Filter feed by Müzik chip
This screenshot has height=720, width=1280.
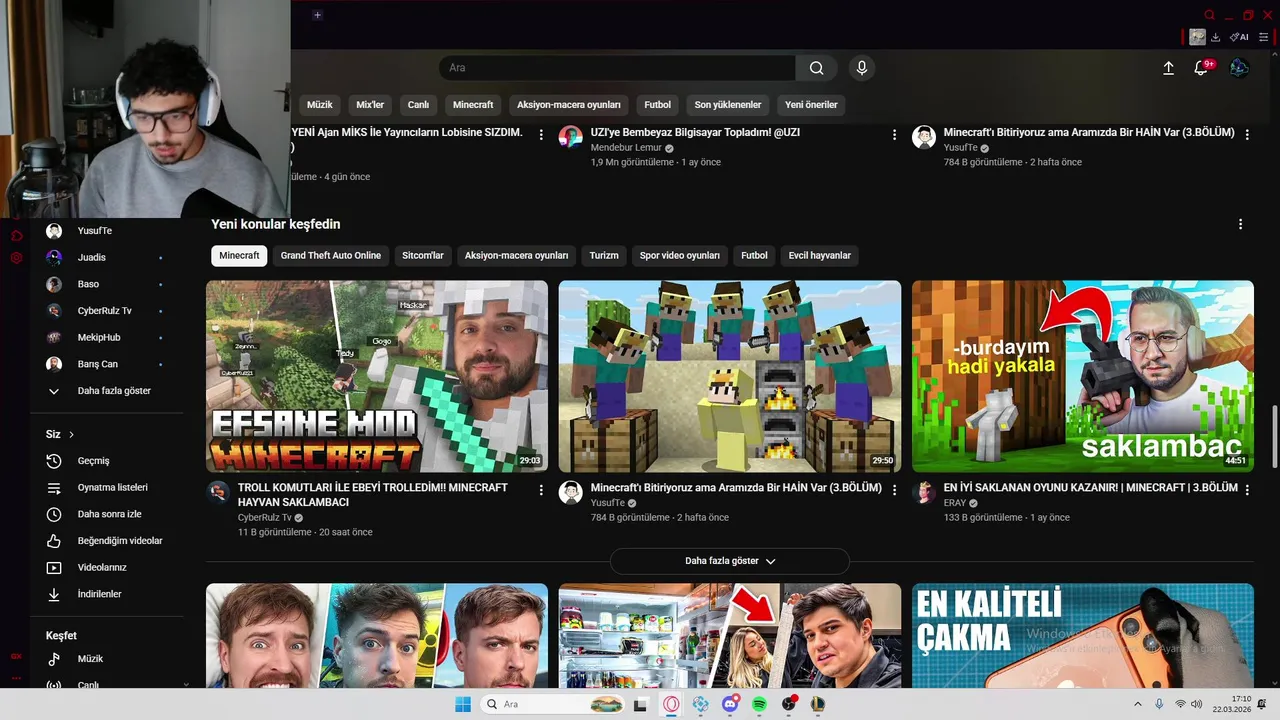point(320,105)
